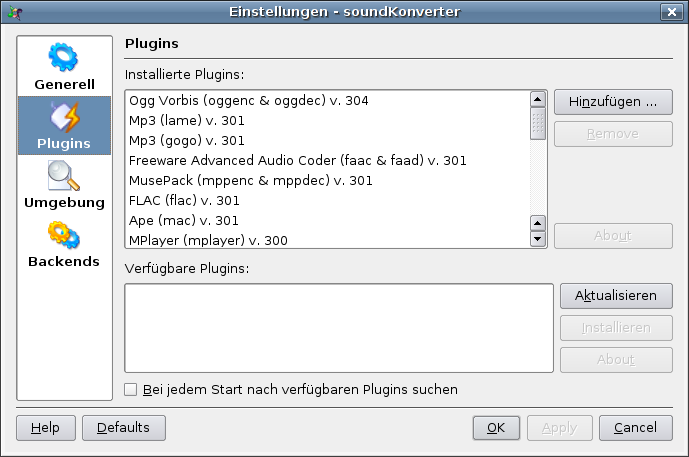Click the Apply button
Screen dimensions: 689x457
pyautogui.click(x=560, y=428)
